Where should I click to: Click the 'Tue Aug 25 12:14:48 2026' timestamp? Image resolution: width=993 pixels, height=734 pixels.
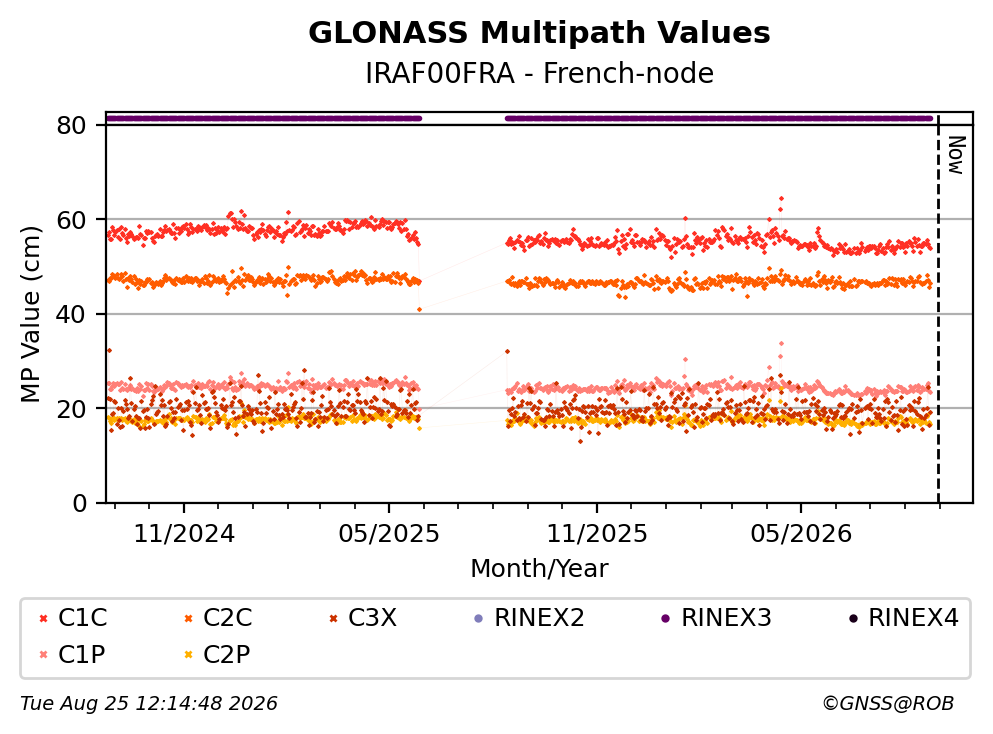(149, 704)
